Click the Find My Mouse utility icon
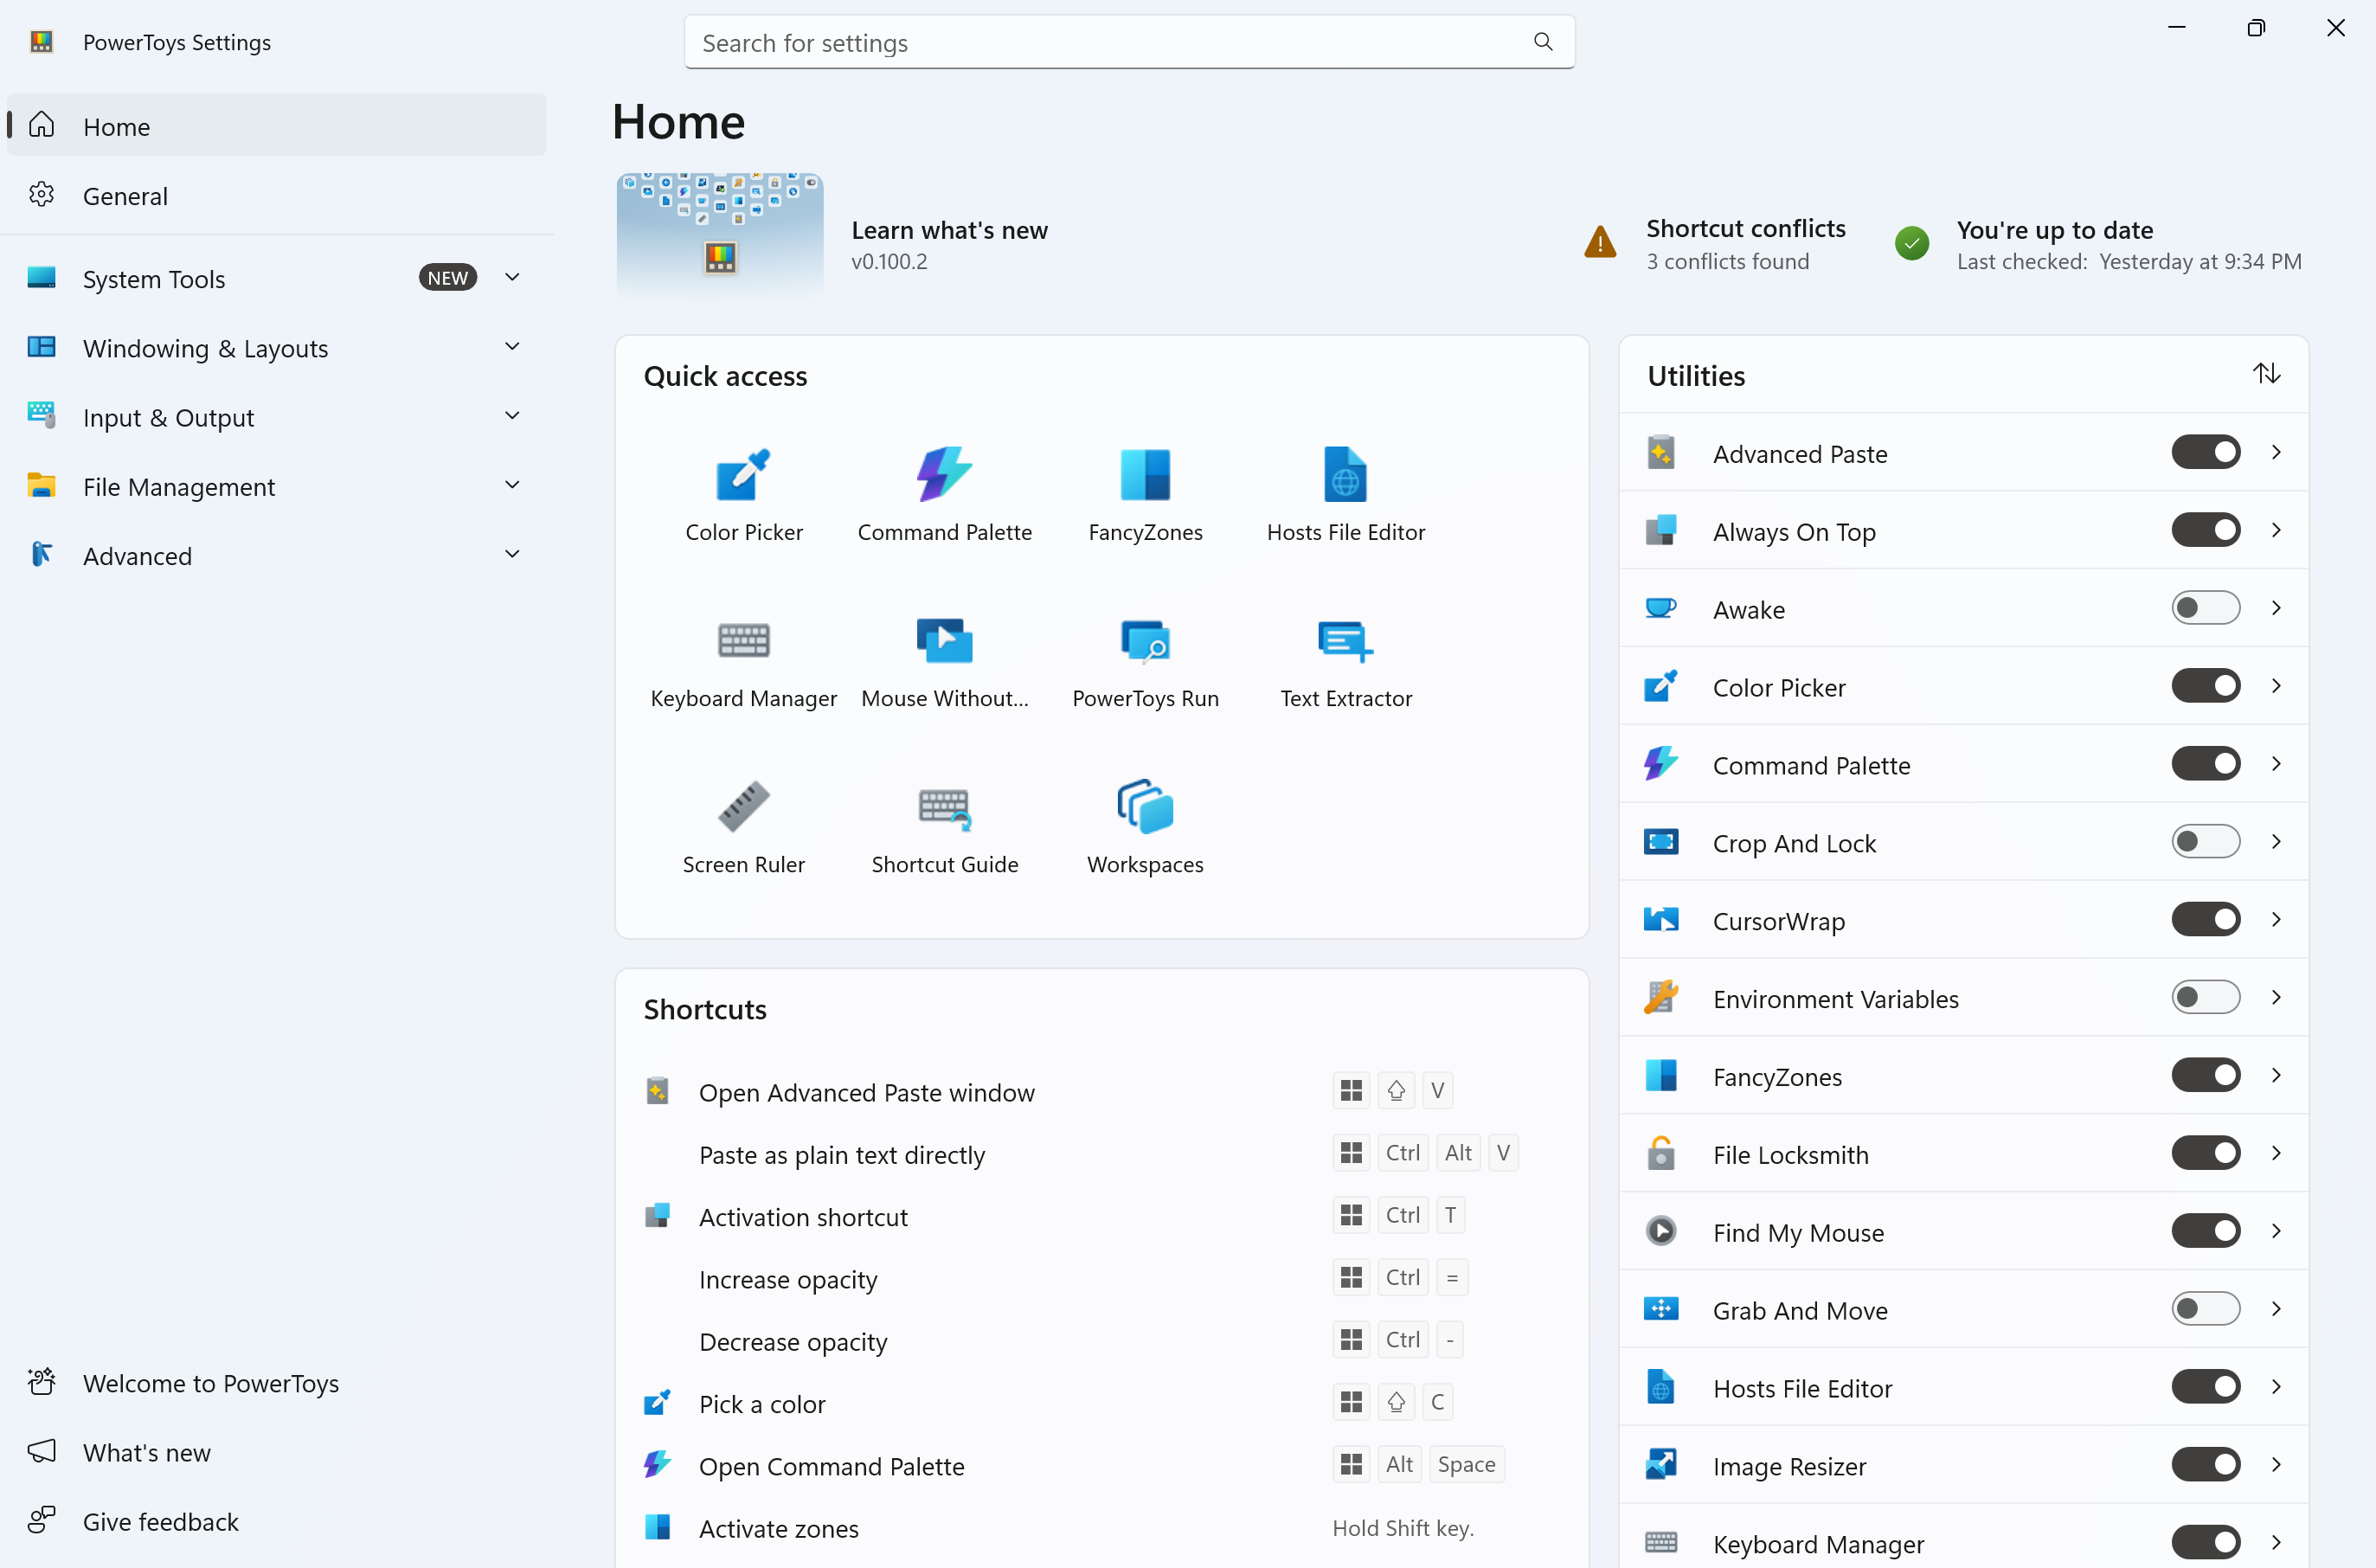 pos(1660,1231)
